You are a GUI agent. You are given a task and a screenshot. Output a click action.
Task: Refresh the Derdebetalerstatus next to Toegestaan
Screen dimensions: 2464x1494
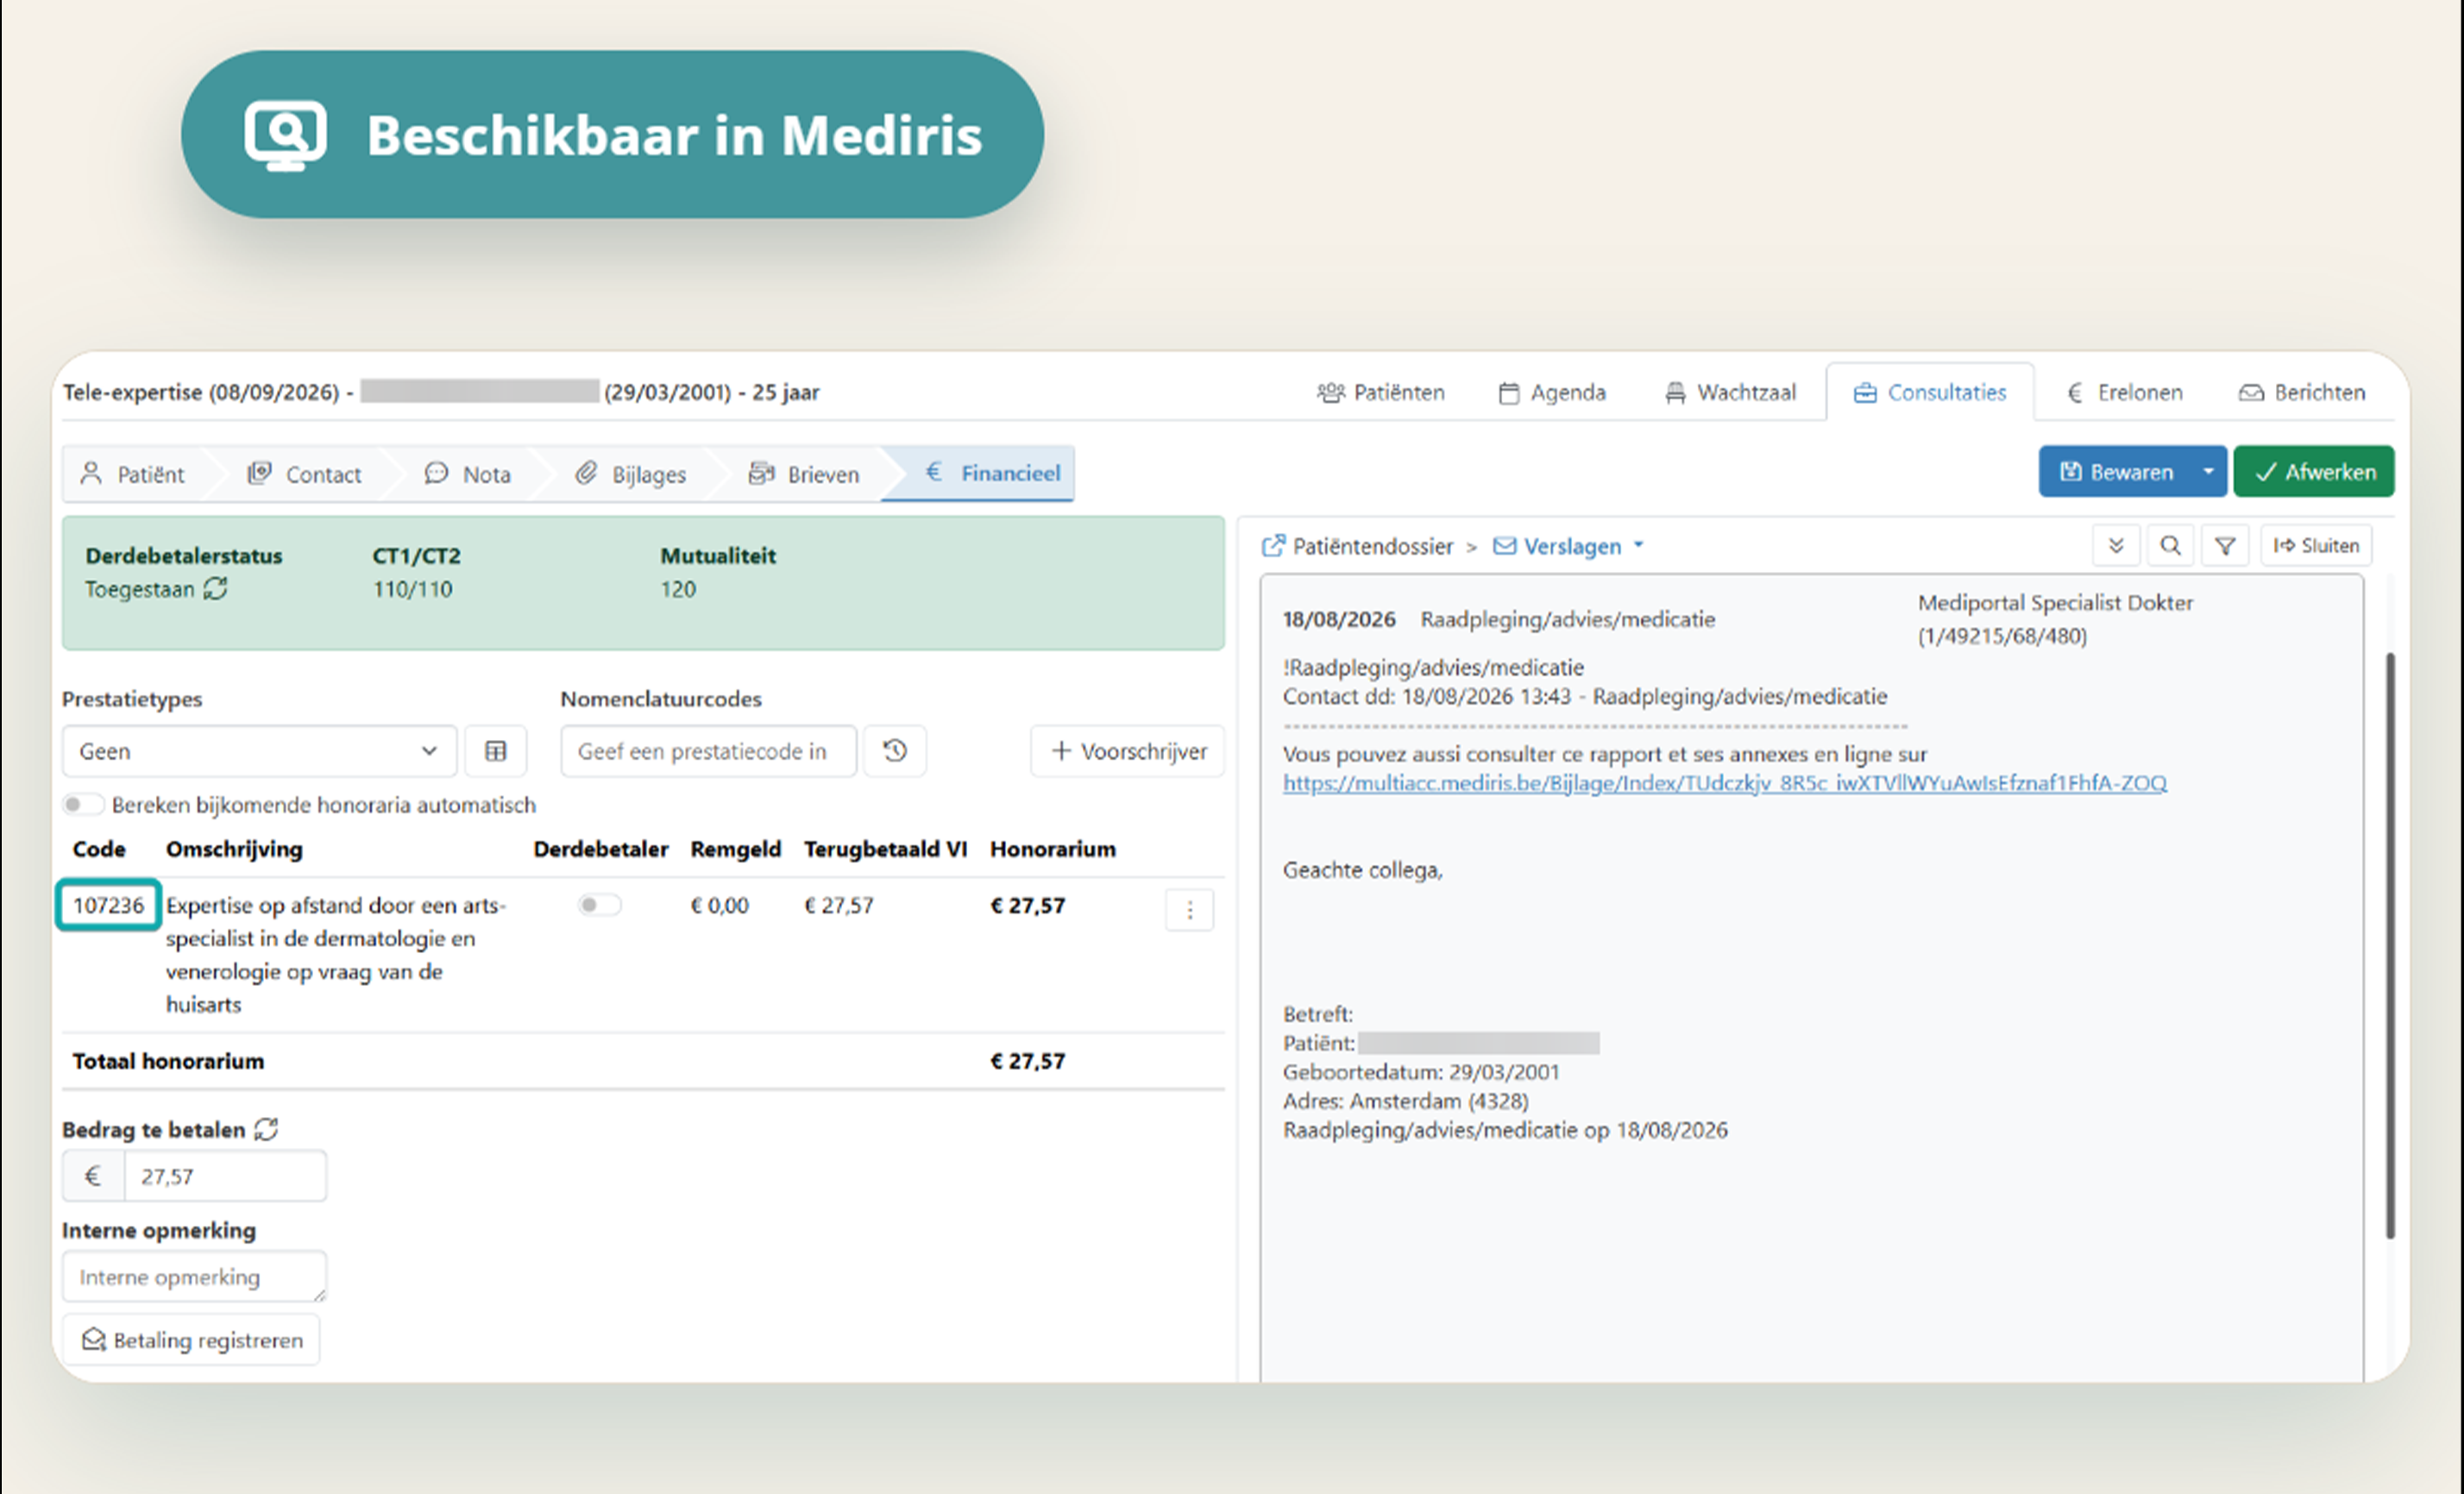click(x=216, y=589)
